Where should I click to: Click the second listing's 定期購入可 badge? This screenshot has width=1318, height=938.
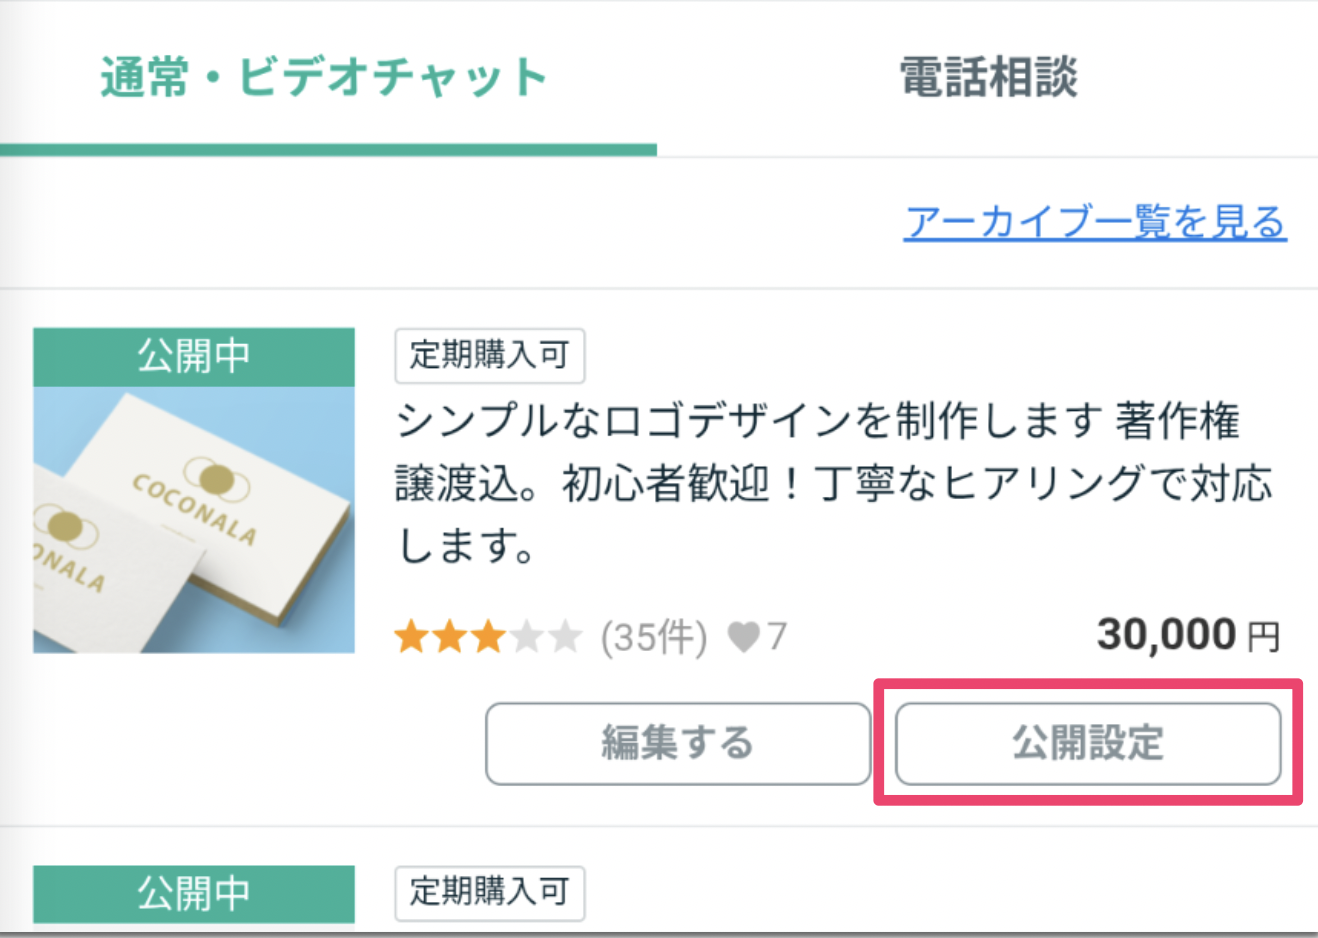coord(489,893)
